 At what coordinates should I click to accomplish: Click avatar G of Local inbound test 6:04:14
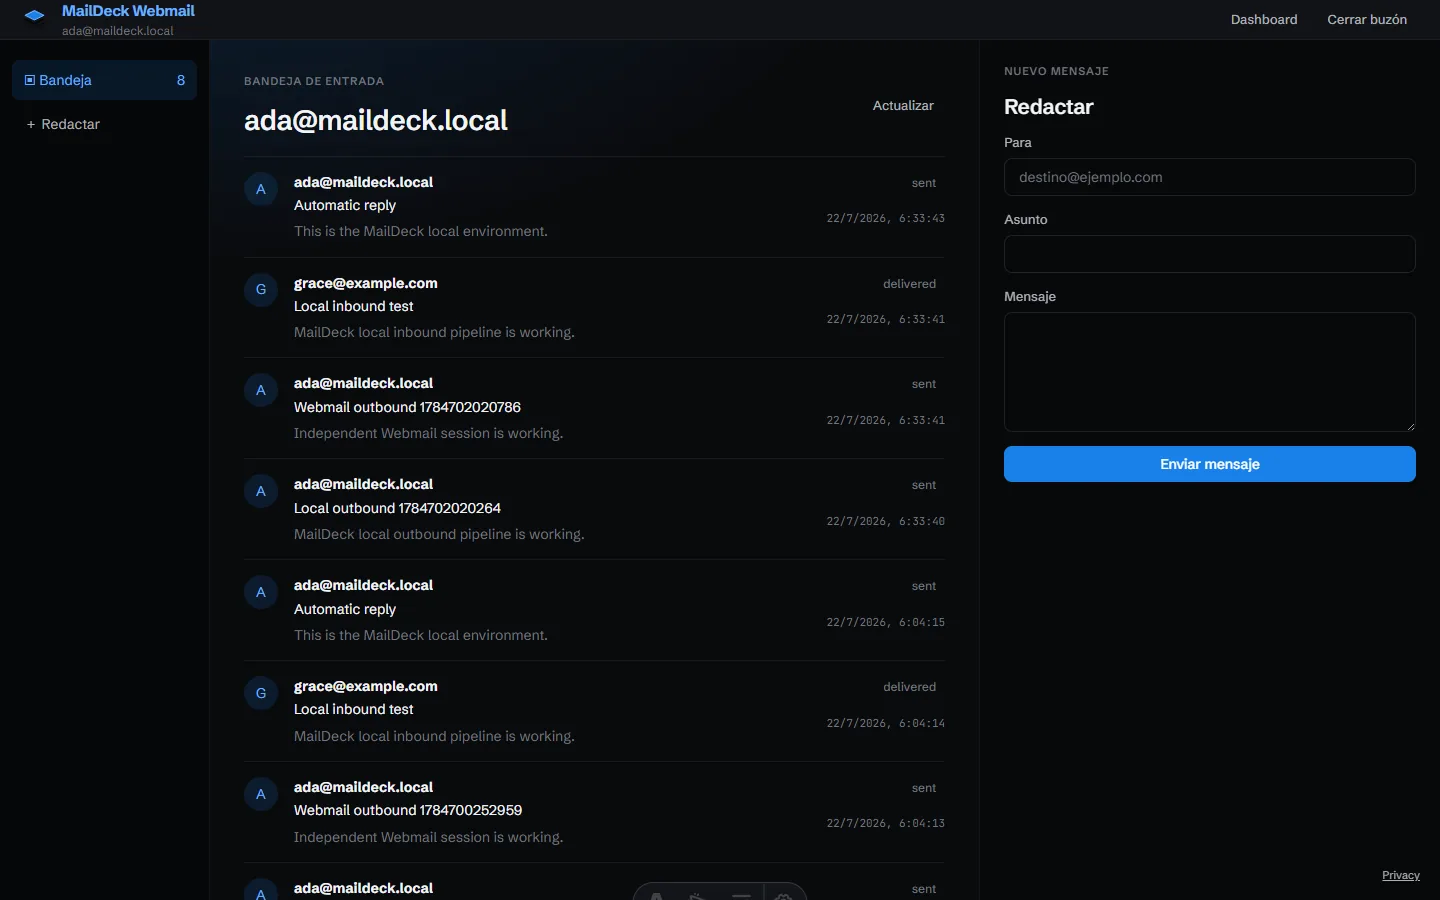(x=261, y=693)
